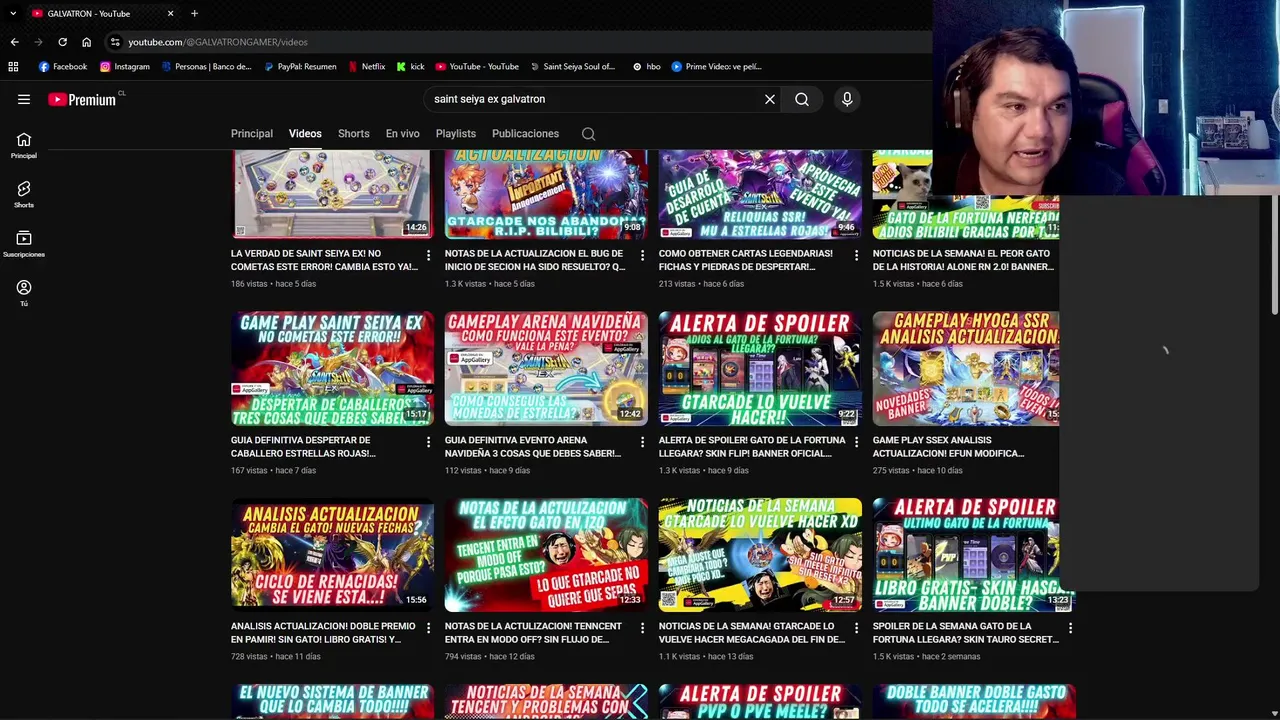Open options for SPOILER DE LA SEMANA GATO video
Image resolution: width=1280 pixels, height=720 pixels.
pyautogui.click(x=1070, y=628)
